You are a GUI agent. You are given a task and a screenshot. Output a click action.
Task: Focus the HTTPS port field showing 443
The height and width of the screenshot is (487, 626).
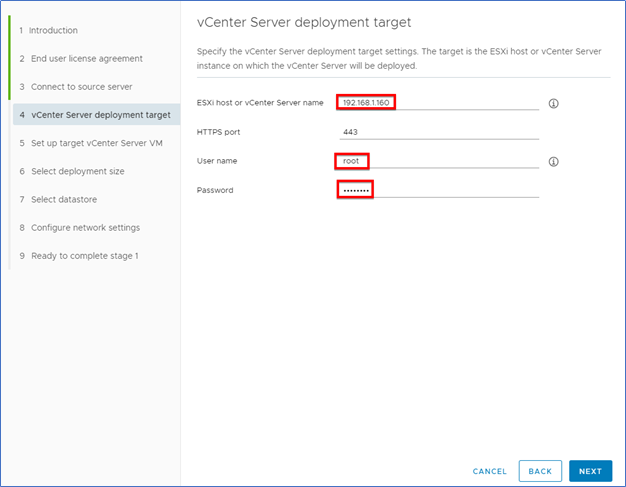[x=439, y=132]
